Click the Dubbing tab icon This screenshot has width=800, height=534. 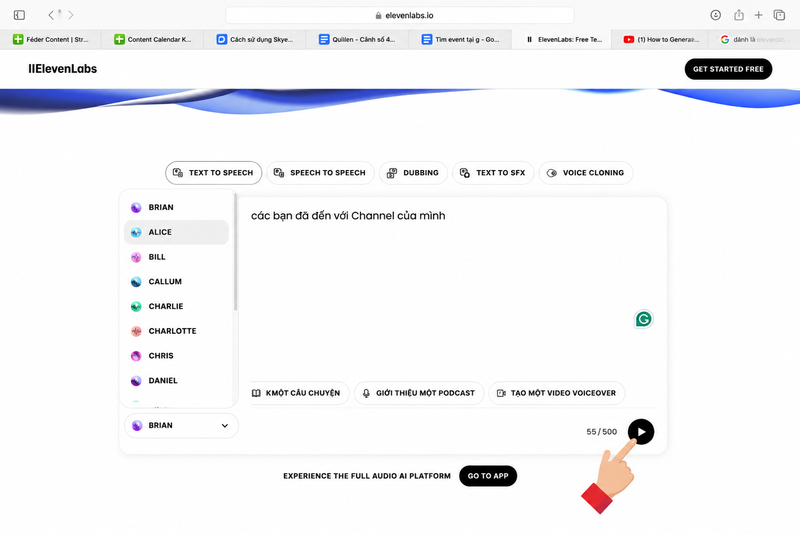[x=392, y=173]
